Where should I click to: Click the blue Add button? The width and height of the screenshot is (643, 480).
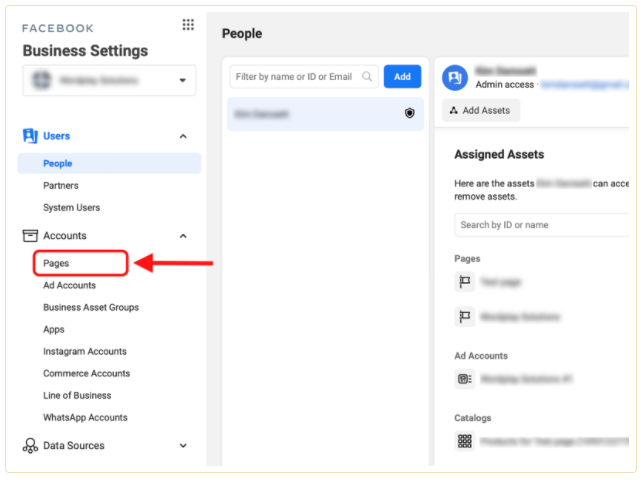(x=402, y=76)
